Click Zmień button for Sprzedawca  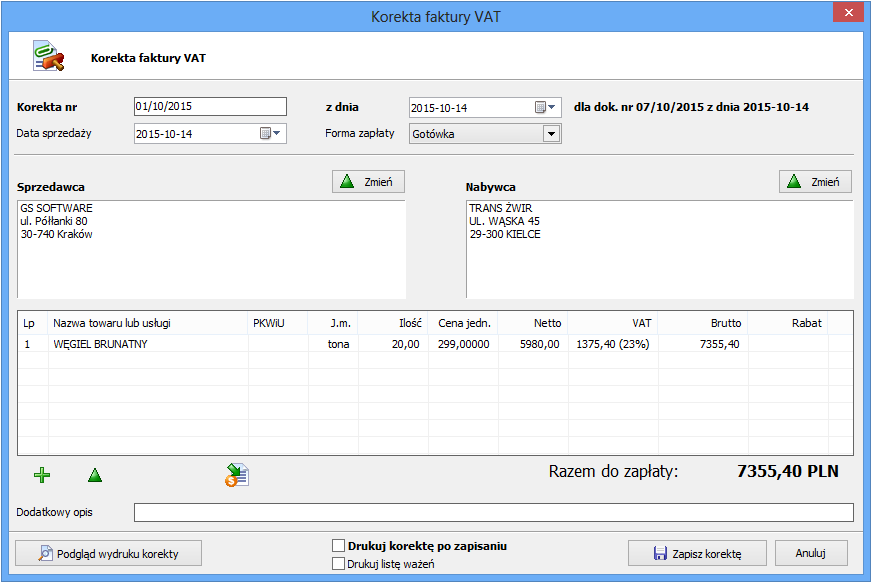[368, 182]
